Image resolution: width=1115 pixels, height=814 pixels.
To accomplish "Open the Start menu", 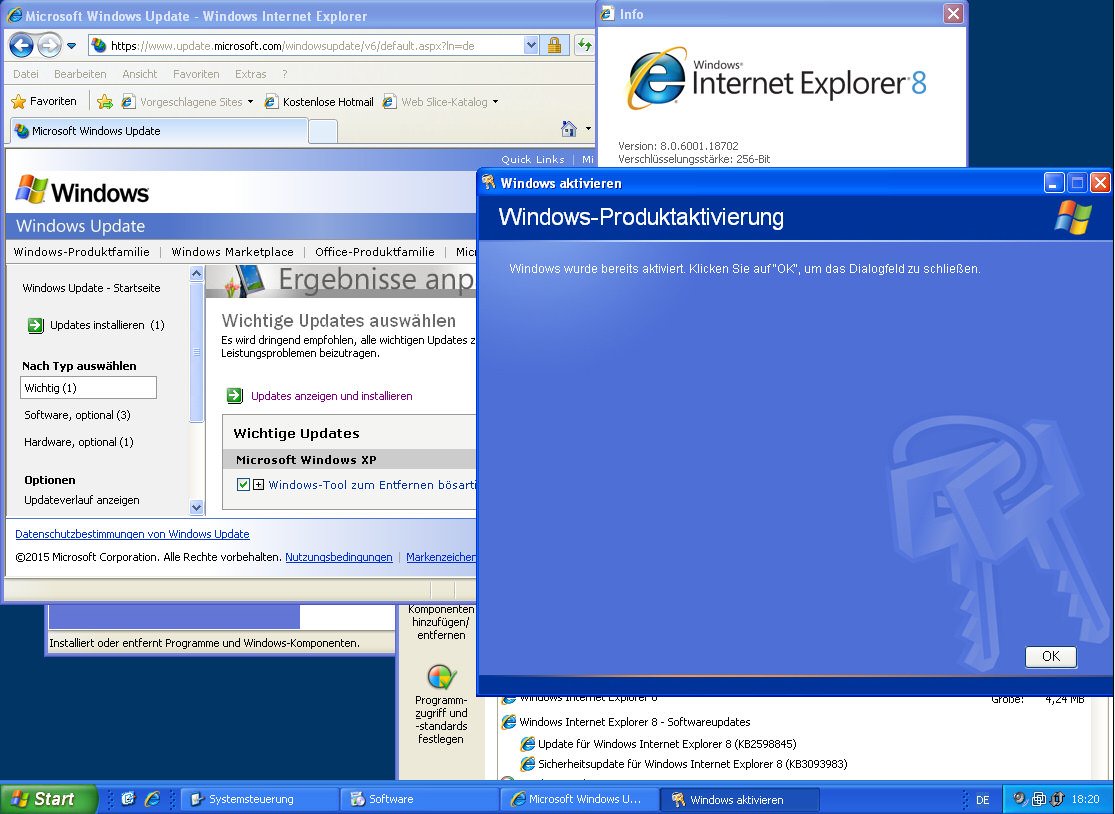I will click(x=48, y=799).
